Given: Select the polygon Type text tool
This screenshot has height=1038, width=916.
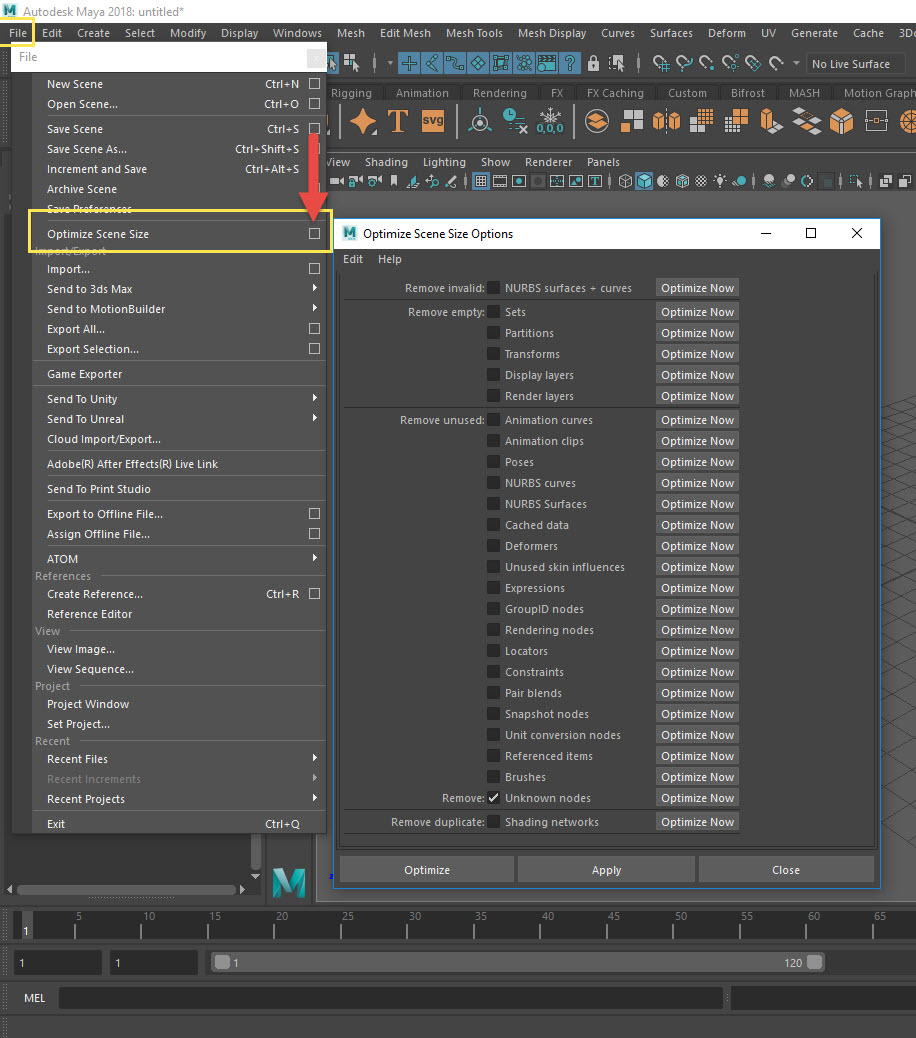Looking at the screenshot, I should pos(398,121).
